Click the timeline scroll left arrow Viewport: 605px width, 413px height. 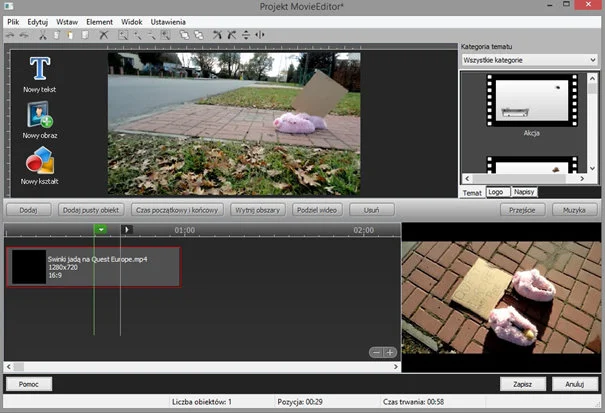tap(8, 367)
